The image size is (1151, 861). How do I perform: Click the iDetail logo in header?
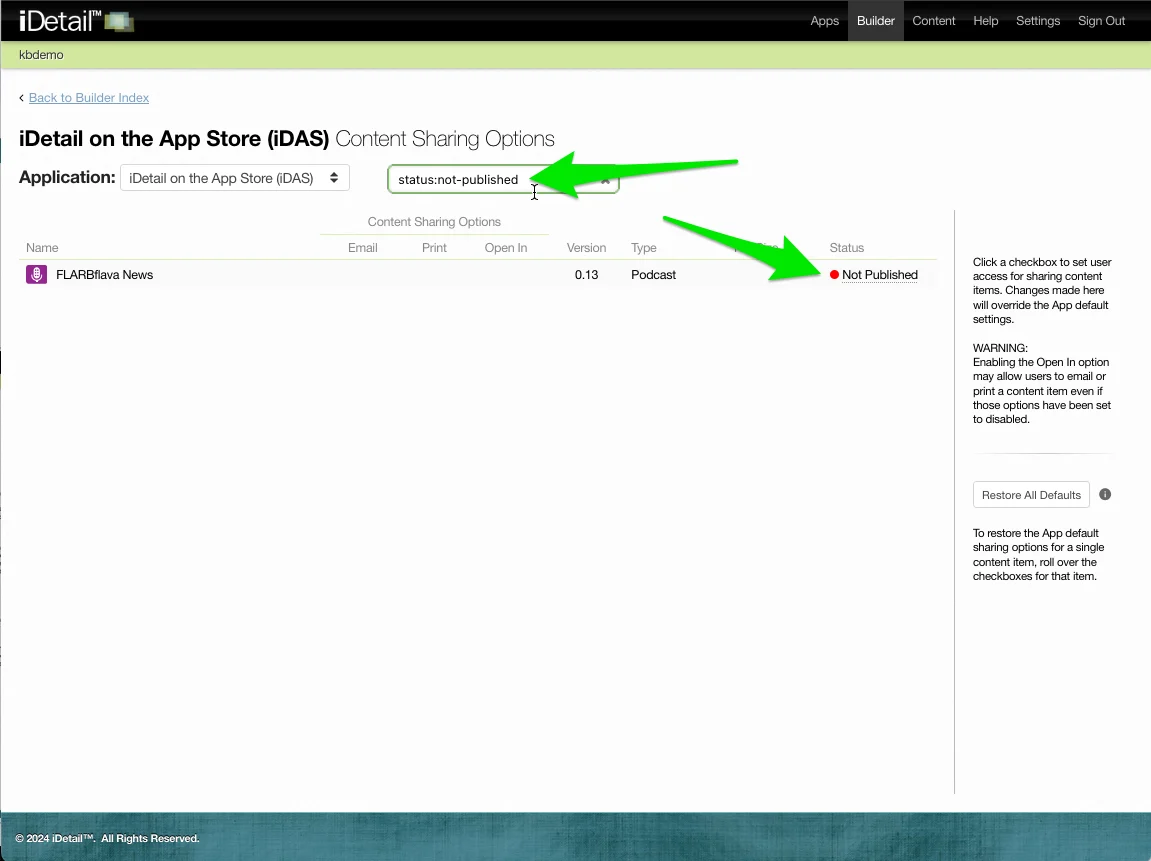pos(76,21)
